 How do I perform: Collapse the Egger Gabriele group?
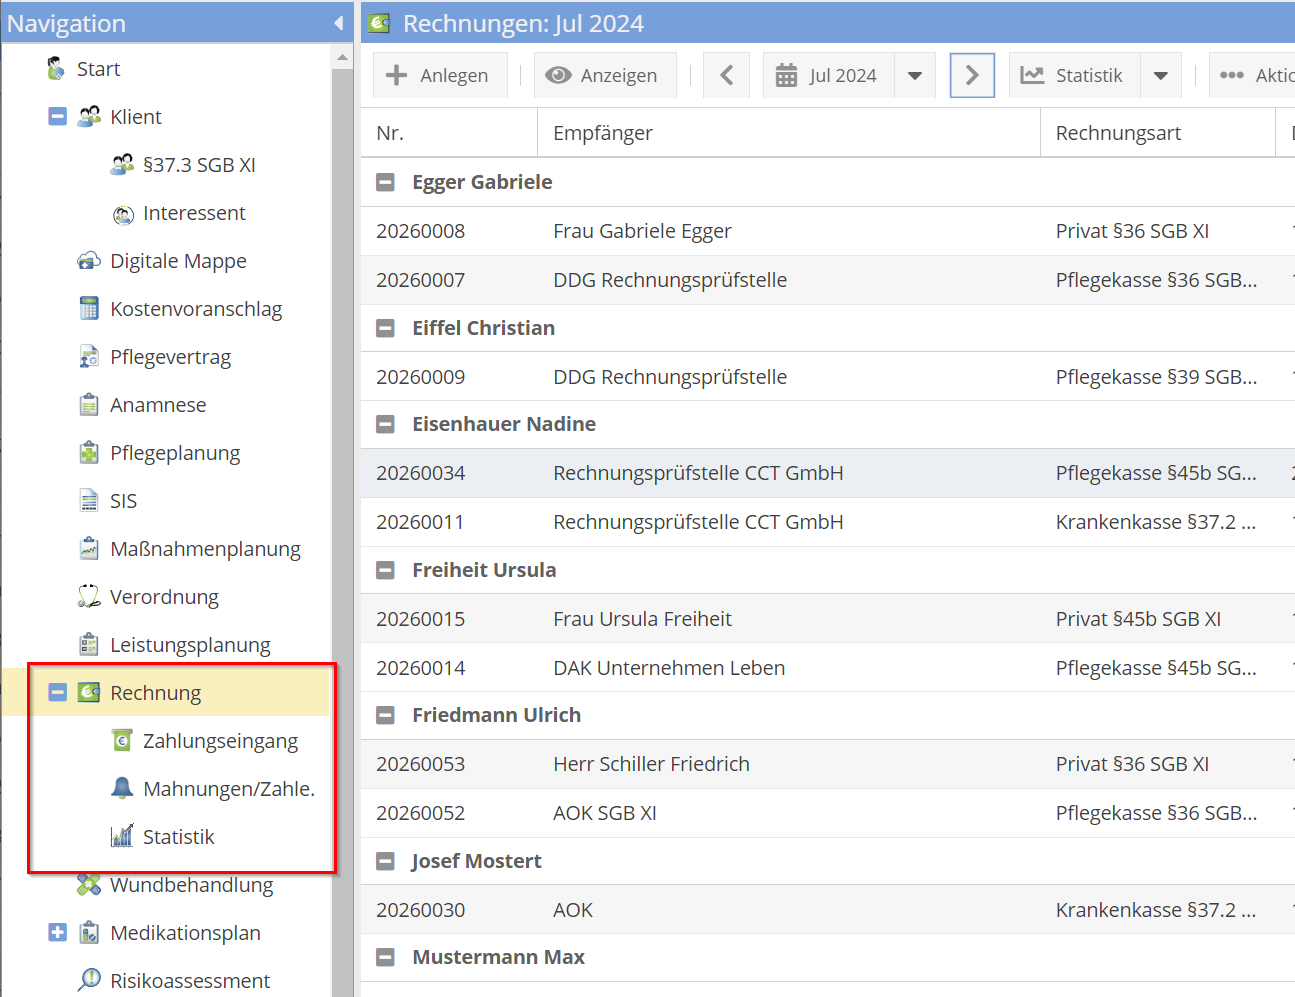coord(385,182)
